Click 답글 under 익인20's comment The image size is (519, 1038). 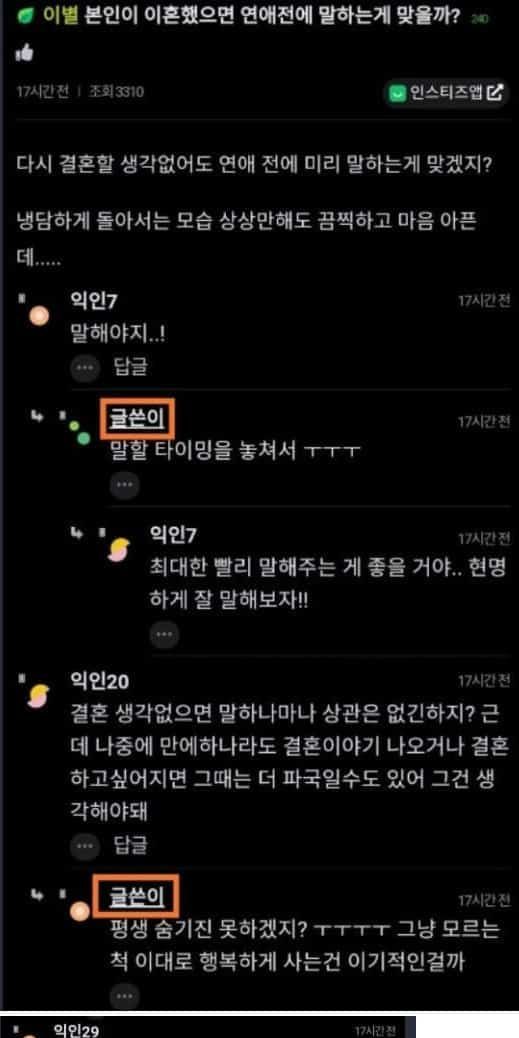coord(130,845)
